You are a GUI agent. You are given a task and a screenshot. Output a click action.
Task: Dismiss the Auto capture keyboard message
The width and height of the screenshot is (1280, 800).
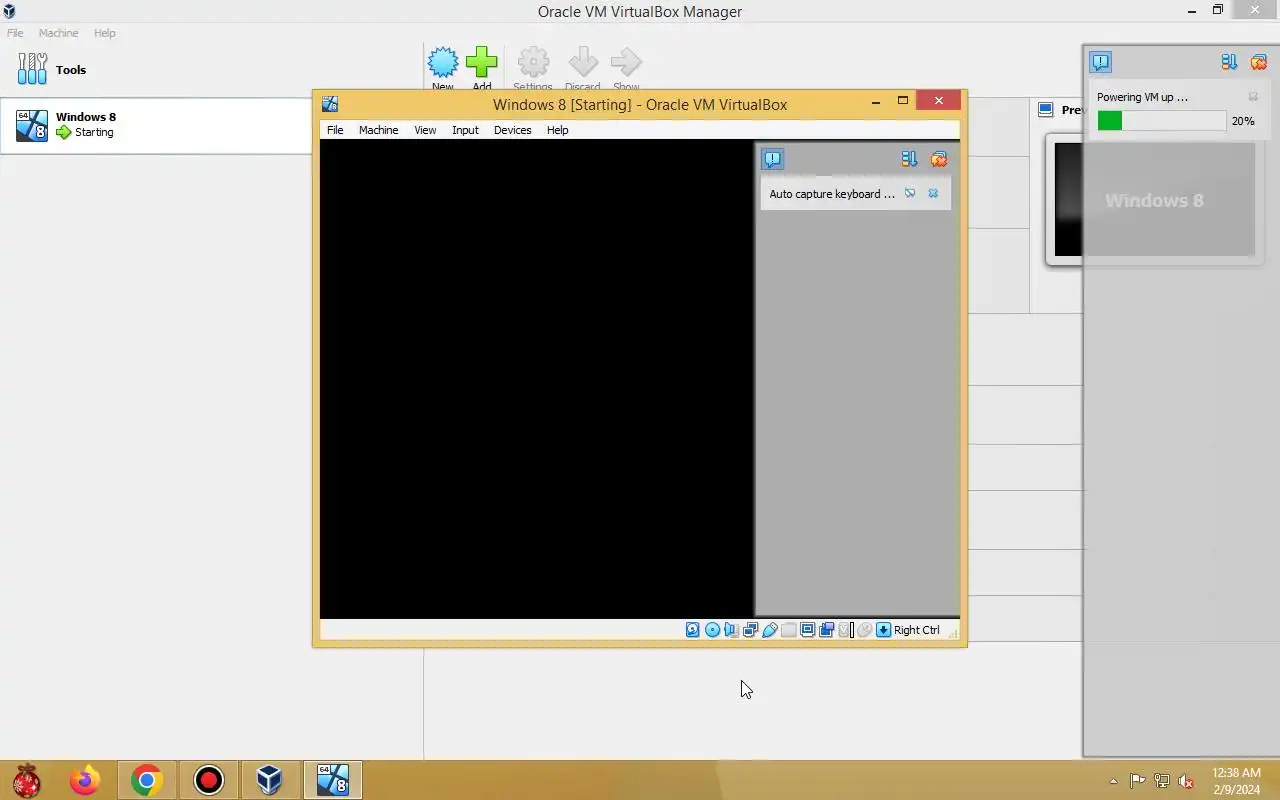(933, 193)
